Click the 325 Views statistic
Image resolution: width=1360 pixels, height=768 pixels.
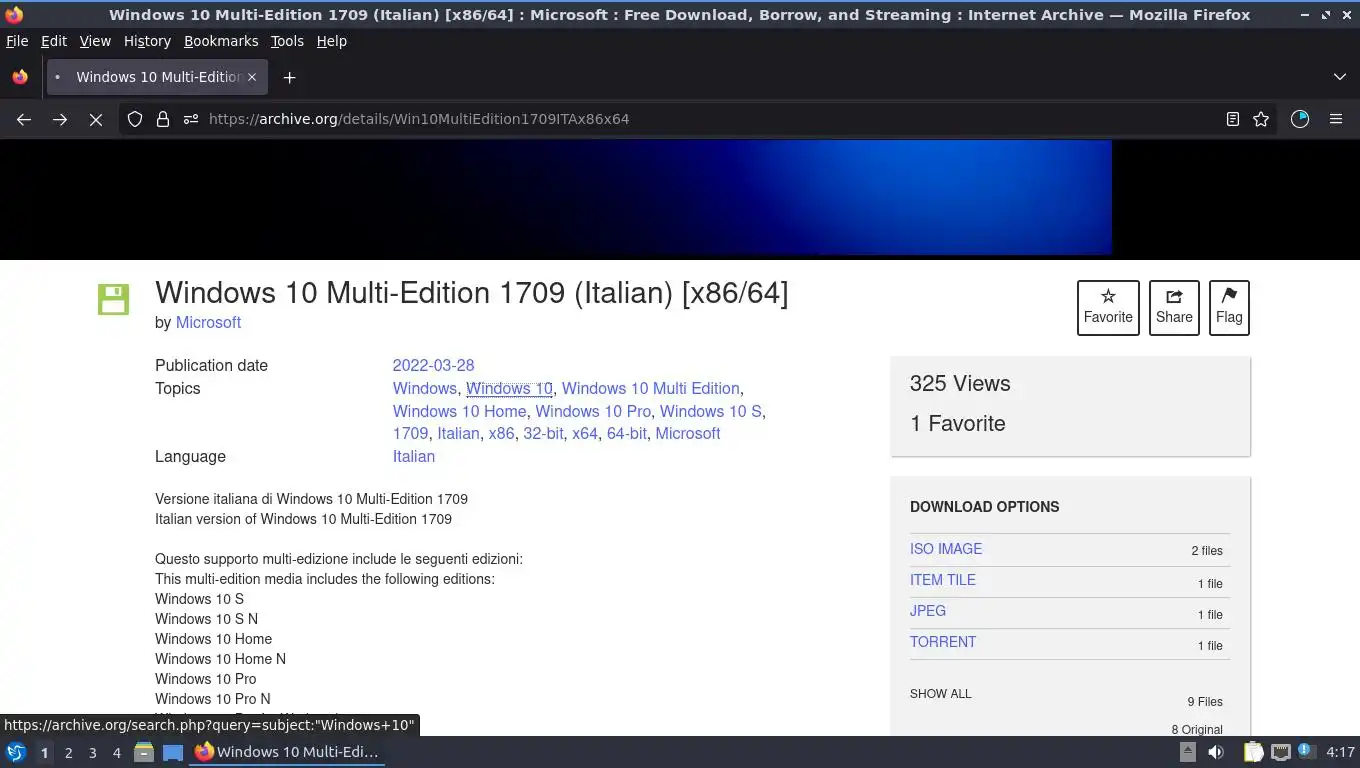tap(960, 383)
